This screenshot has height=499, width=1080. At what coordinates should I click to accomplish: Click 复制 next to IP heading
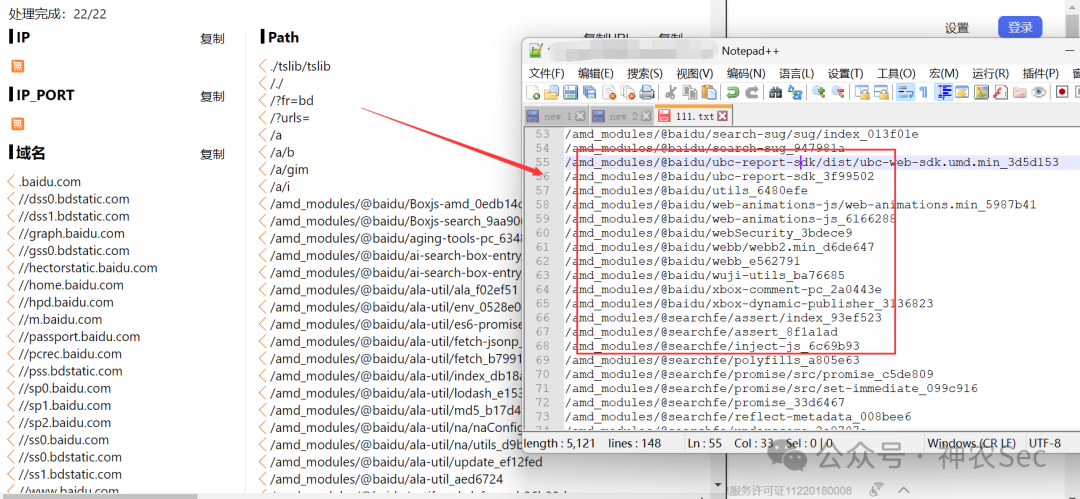pyautogui.click(x=212, y=39)
